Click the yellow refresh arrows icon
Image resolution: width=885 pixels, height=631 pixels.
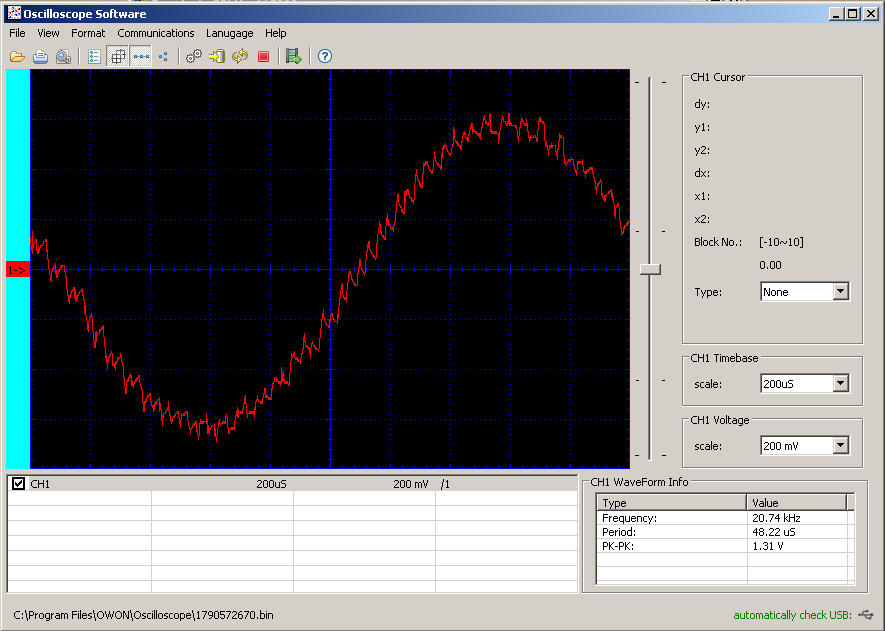[240, 57]
